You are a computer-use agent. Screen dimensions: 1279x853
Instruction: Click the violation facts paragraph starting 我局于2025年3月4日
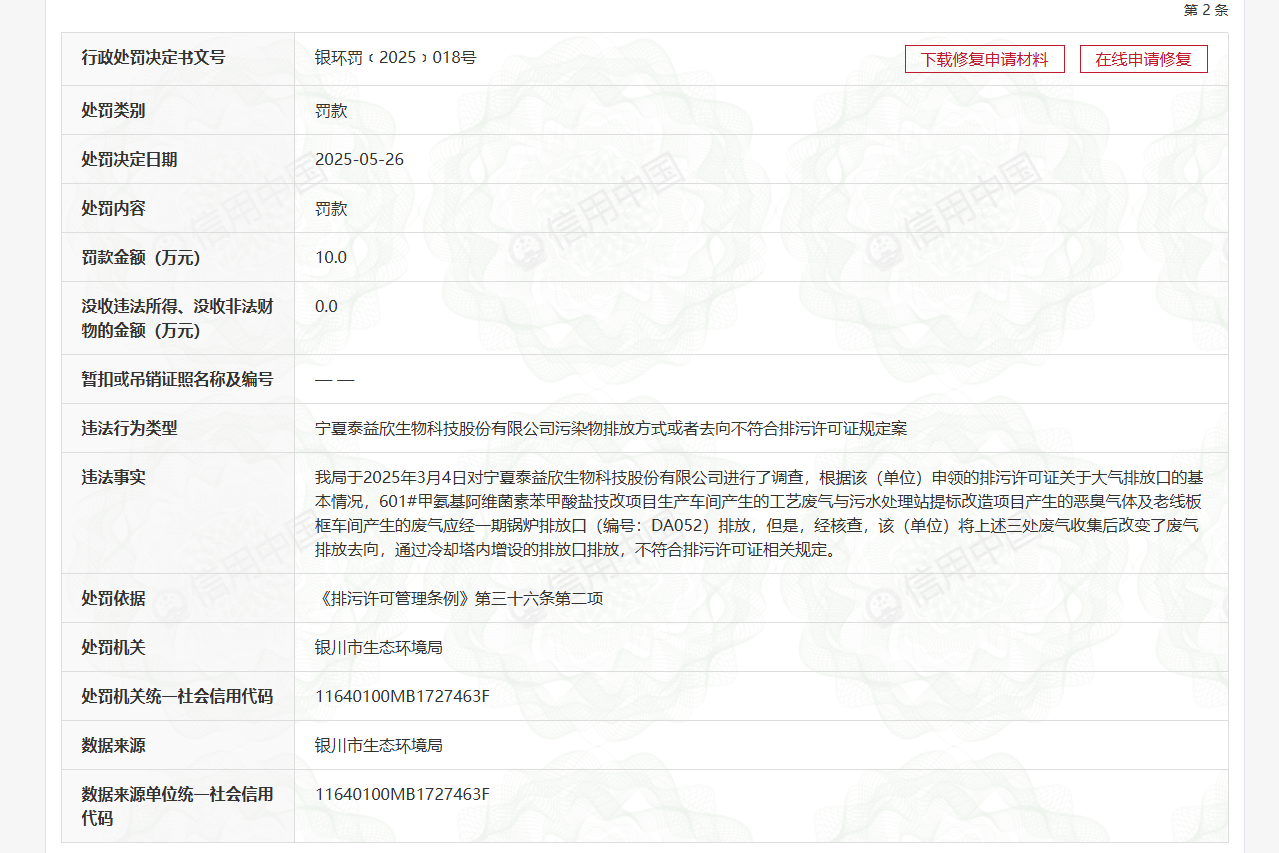tap(759, 514)
